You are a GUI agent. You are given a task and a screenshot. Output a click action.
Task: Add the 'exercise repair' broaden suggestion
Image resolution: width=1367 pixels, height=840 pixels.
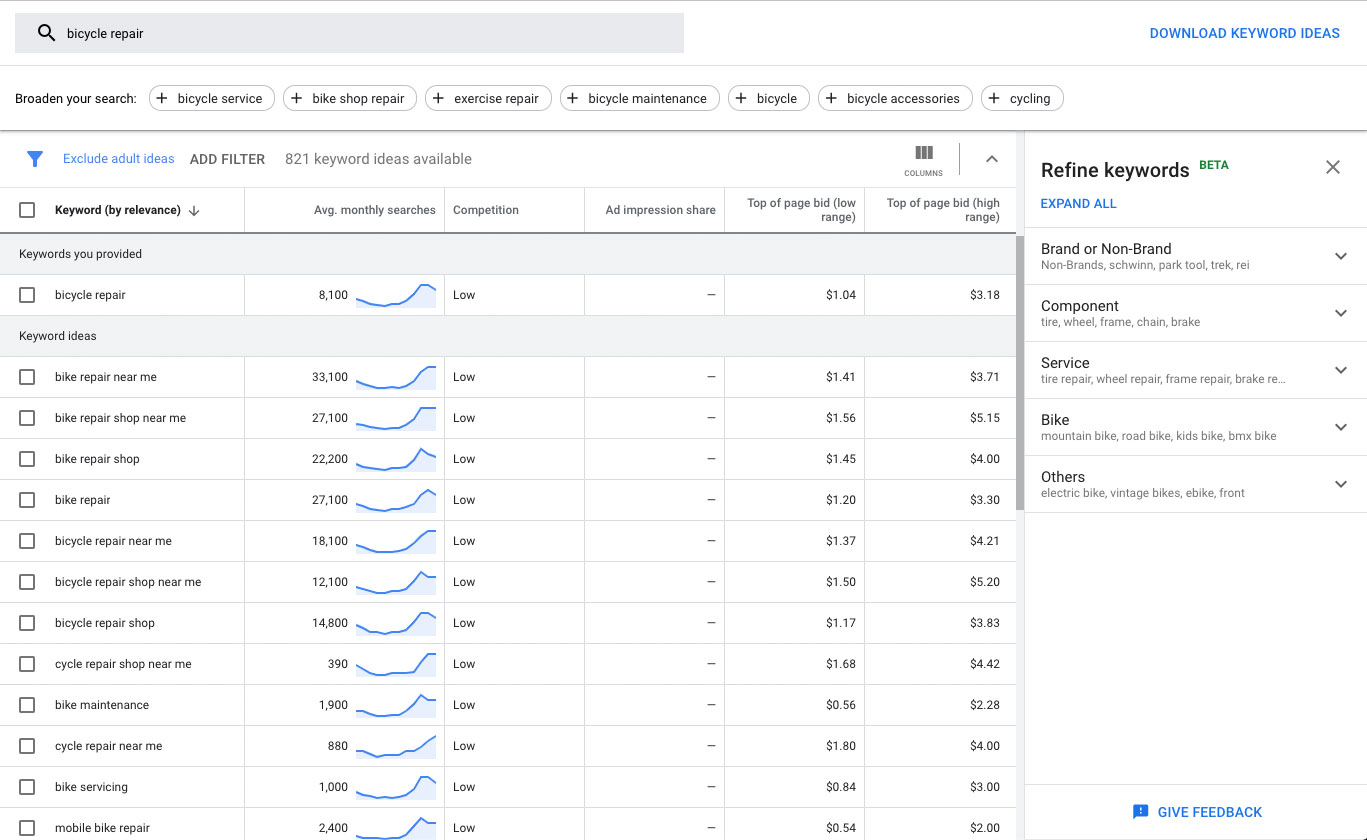pyautogui.click(x=488, y=98)
